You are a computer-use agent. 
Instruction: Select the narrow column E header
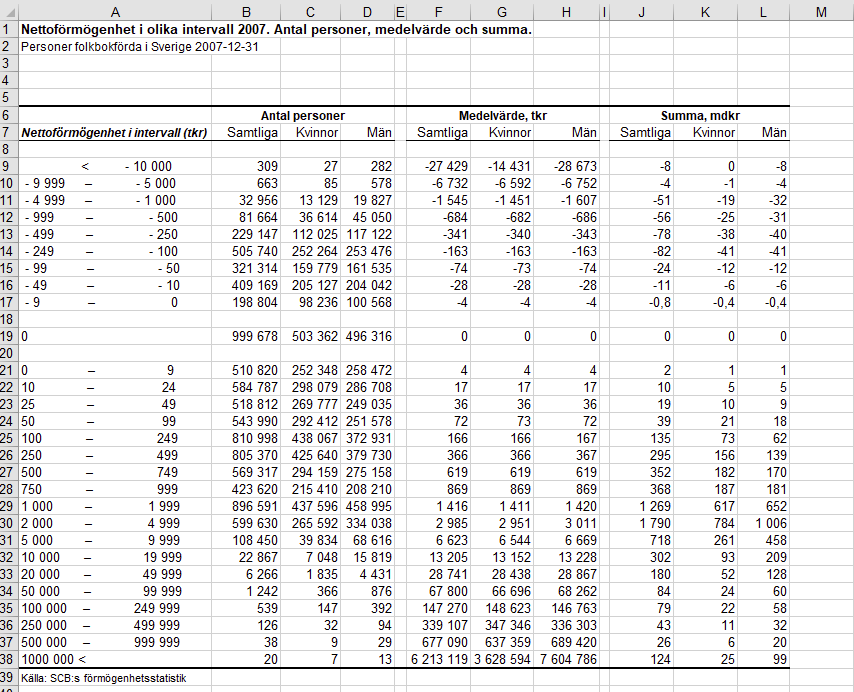click(x=400, y=11)
